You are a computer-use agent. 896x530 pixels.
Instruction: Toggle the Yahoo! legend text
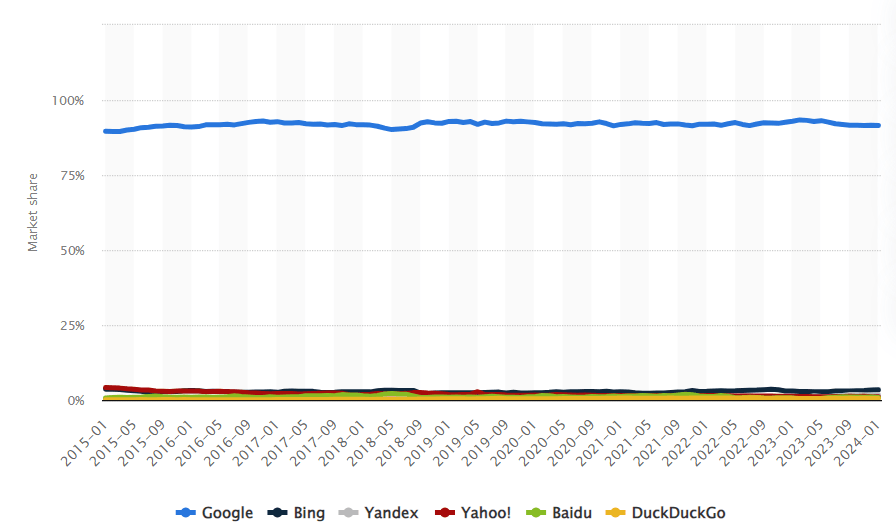click(486, 513)
